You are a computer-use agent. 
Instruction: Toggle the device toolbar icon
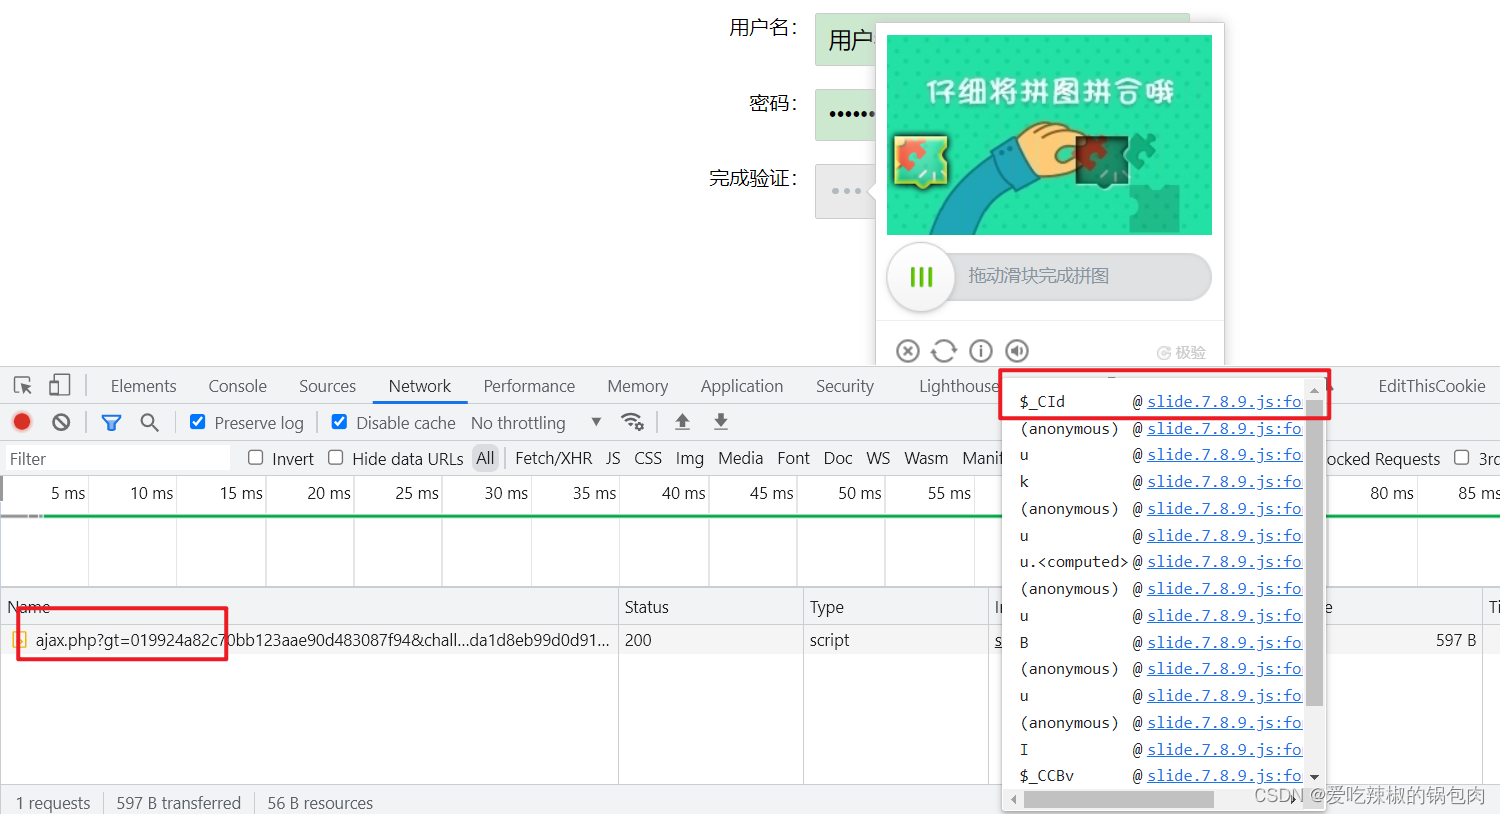(x=60, y=385)
